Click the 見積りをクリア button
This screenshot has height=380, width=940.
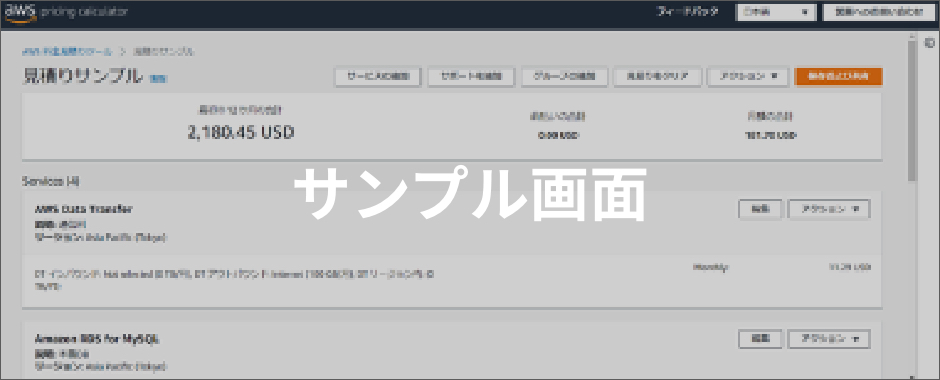click(x=657, y=77)
